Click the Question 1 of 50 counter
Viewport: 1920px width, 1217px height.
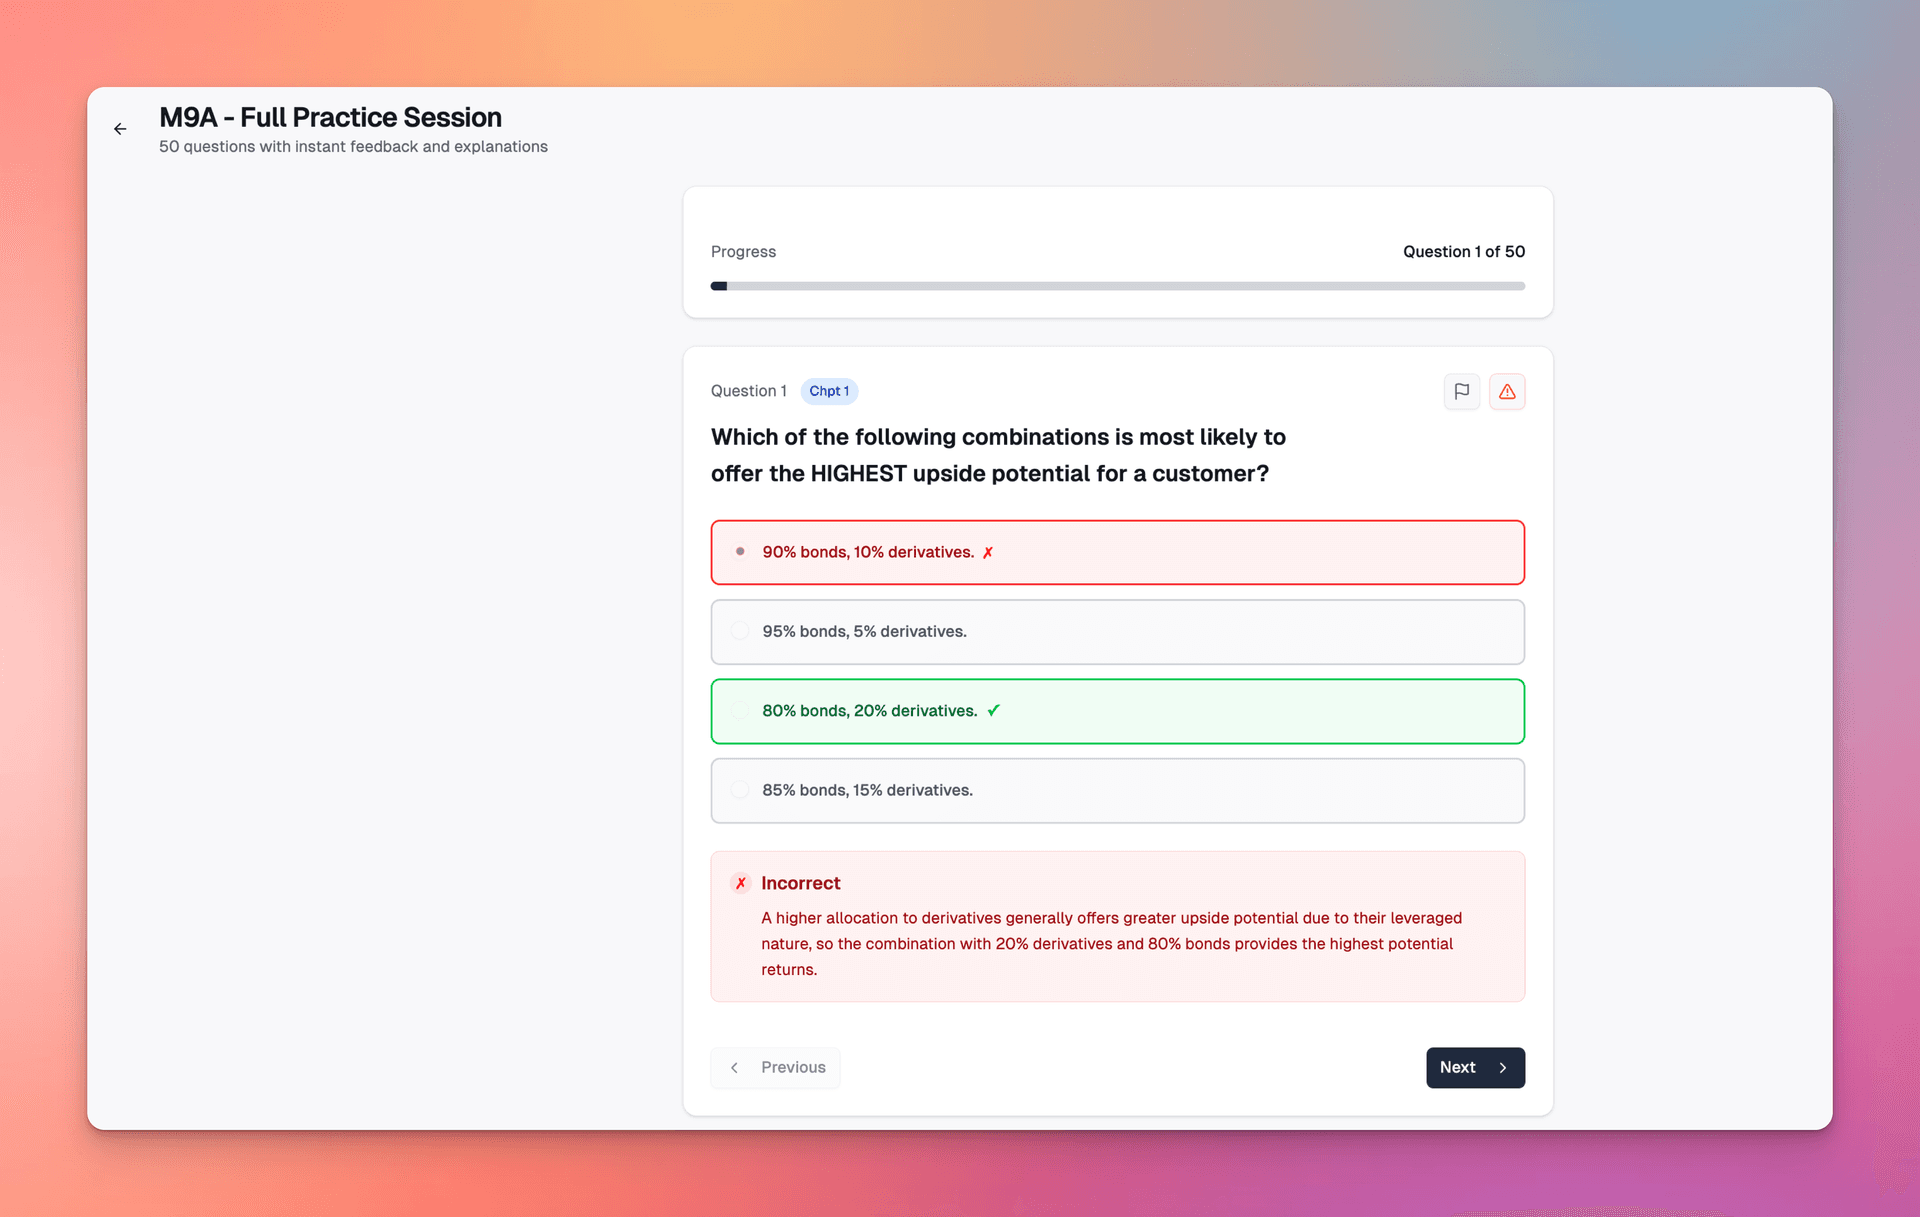[1463, 252]
